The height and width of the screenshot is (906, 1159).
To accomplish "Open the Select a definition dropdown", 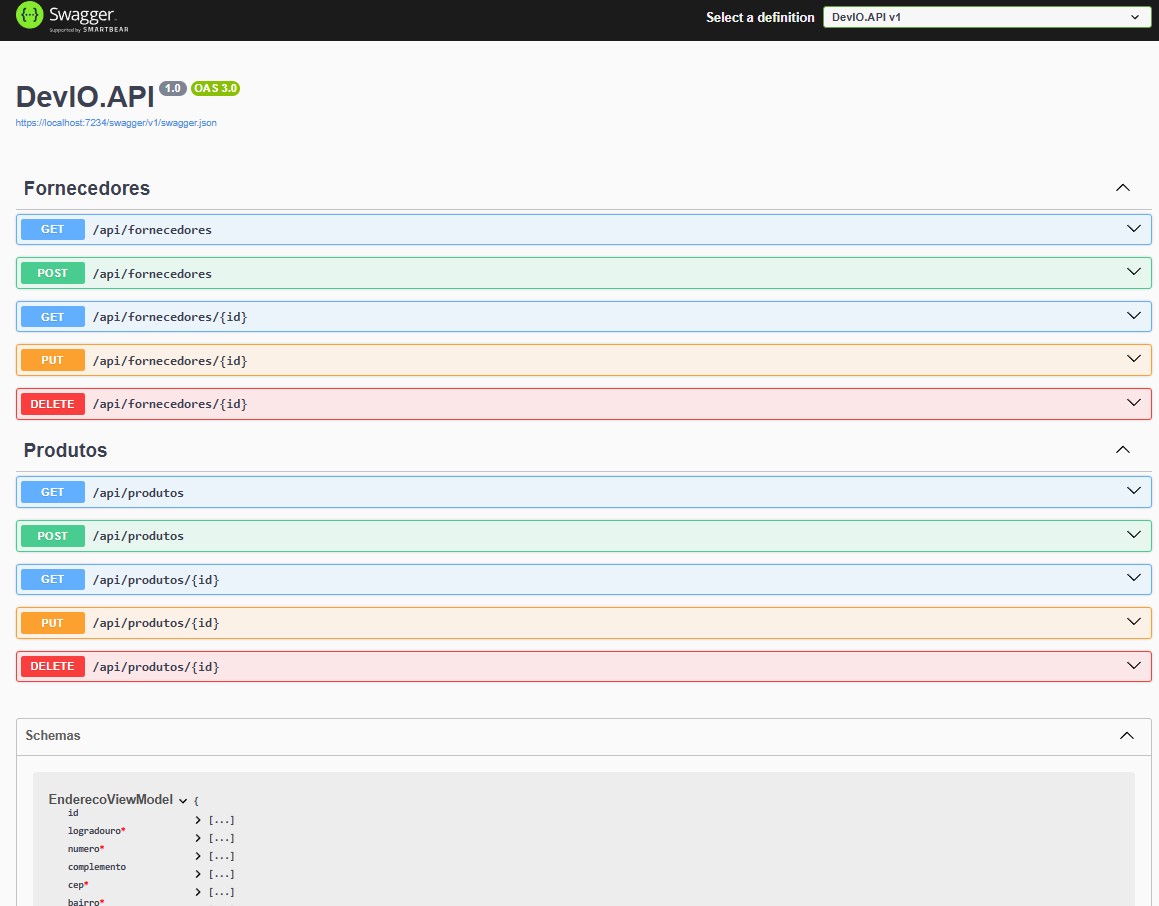I will (x=986, y=17).
